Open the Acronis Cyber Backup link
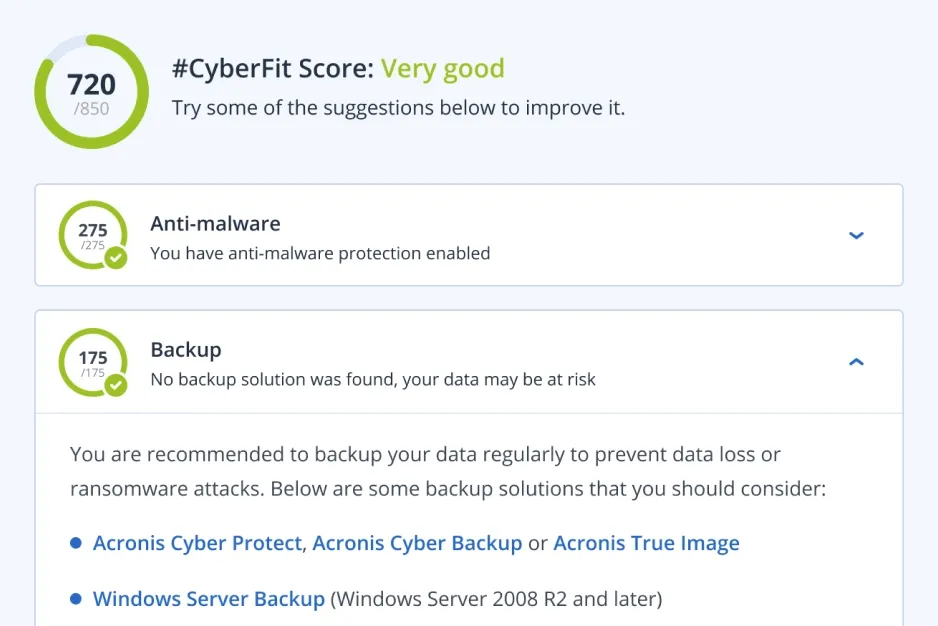This screenshot has width=938, height=626. [417, 543]
